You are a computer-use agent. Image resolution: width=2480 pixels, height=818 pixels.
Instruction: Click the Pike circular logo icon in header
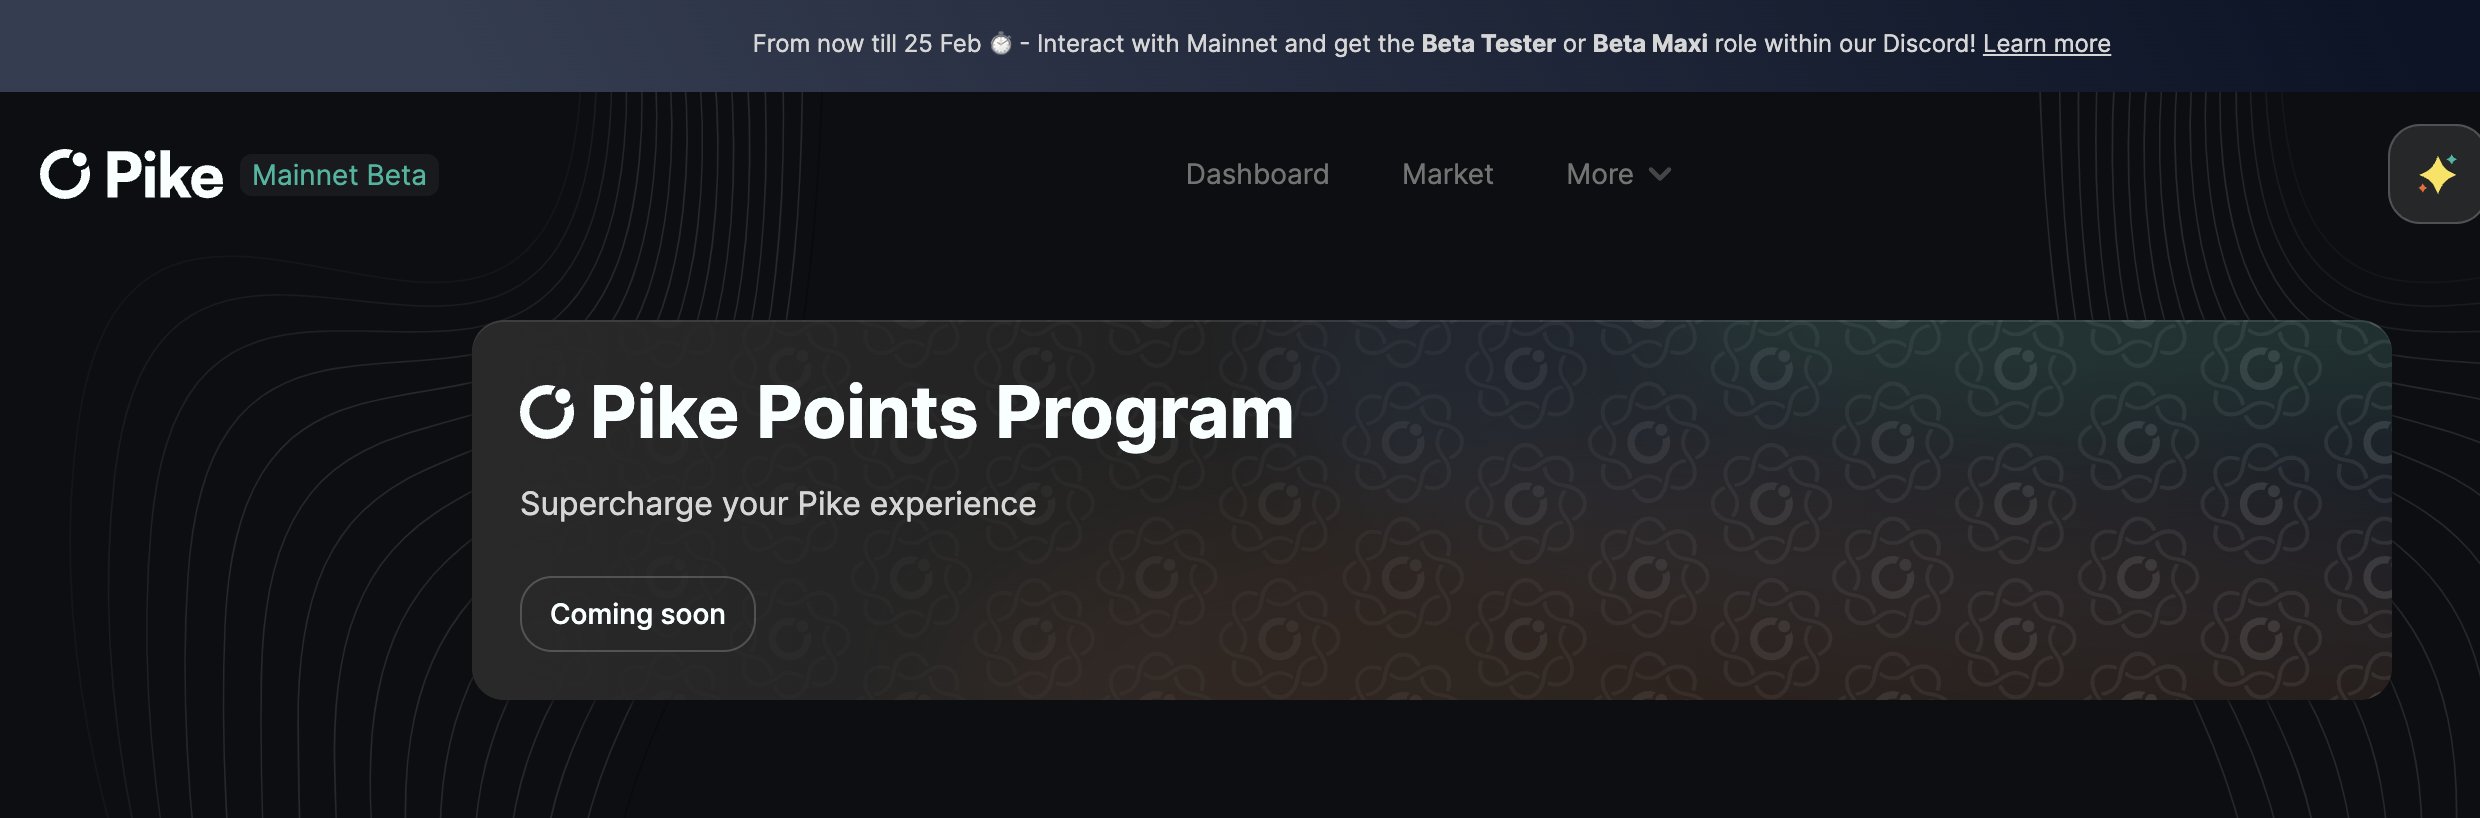tap(65, 175)
